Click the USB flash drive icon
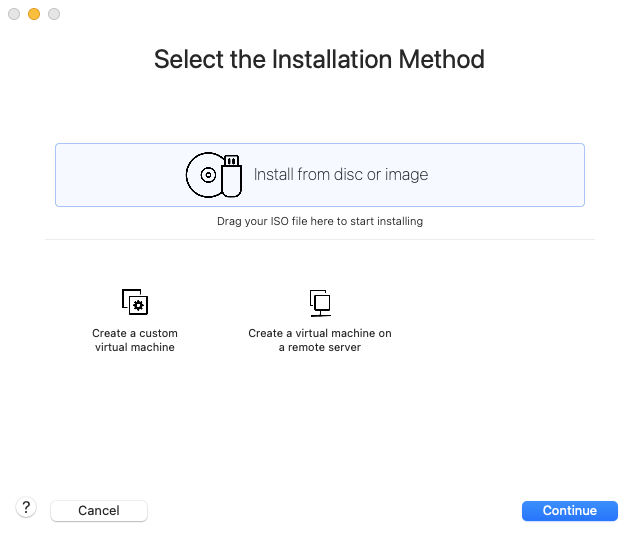The width and height of the screenshot is (640, 533). [x=232, y=176]
